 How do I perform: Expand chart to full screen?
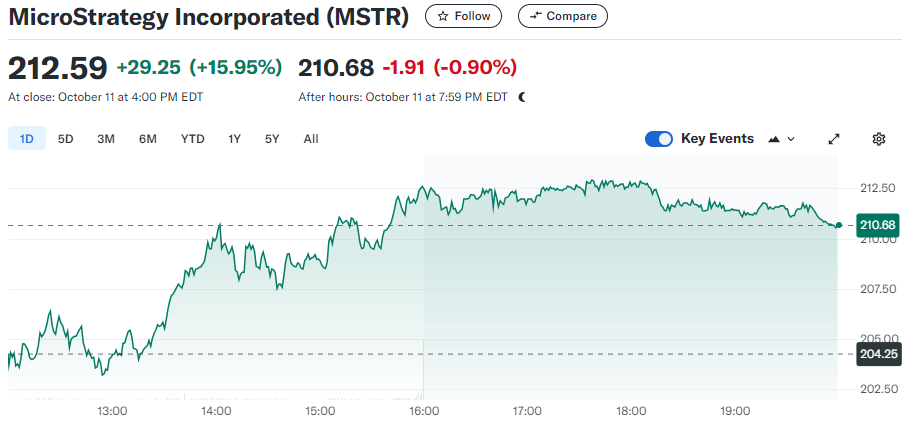[x=834, y=139]
